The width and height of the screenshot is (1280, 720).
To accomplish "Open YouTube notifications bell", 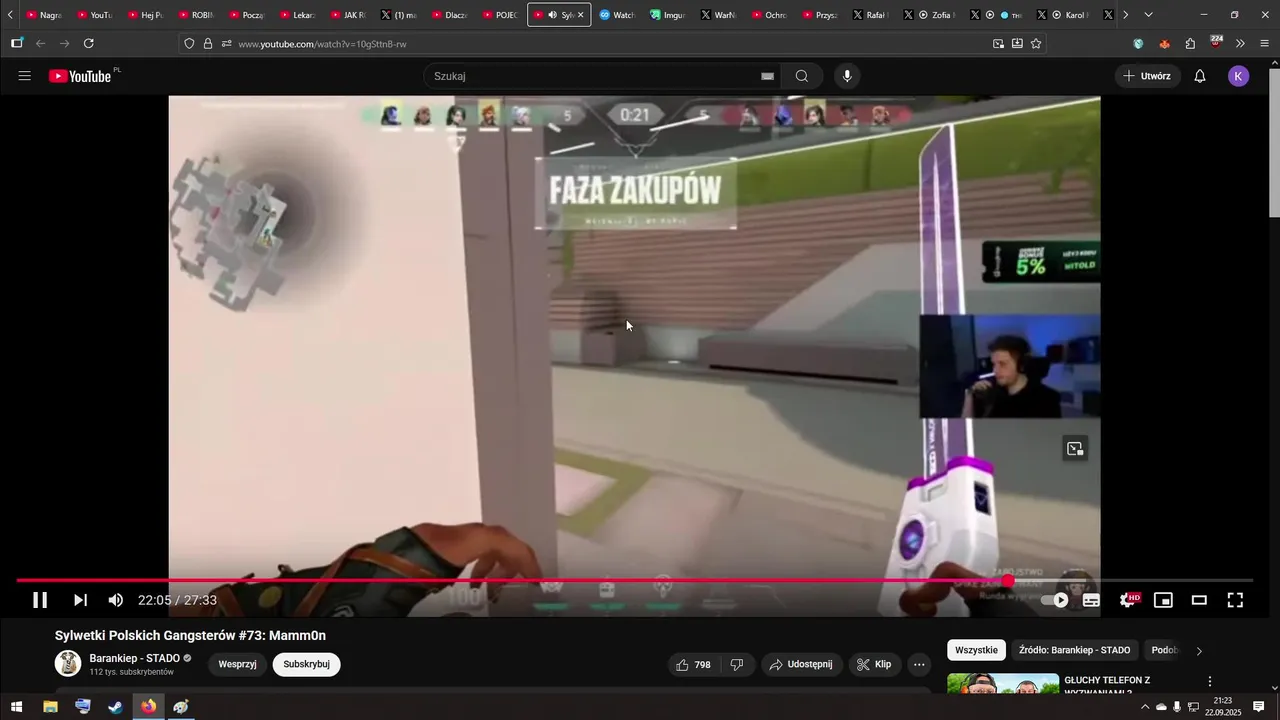I will 1200,76.
